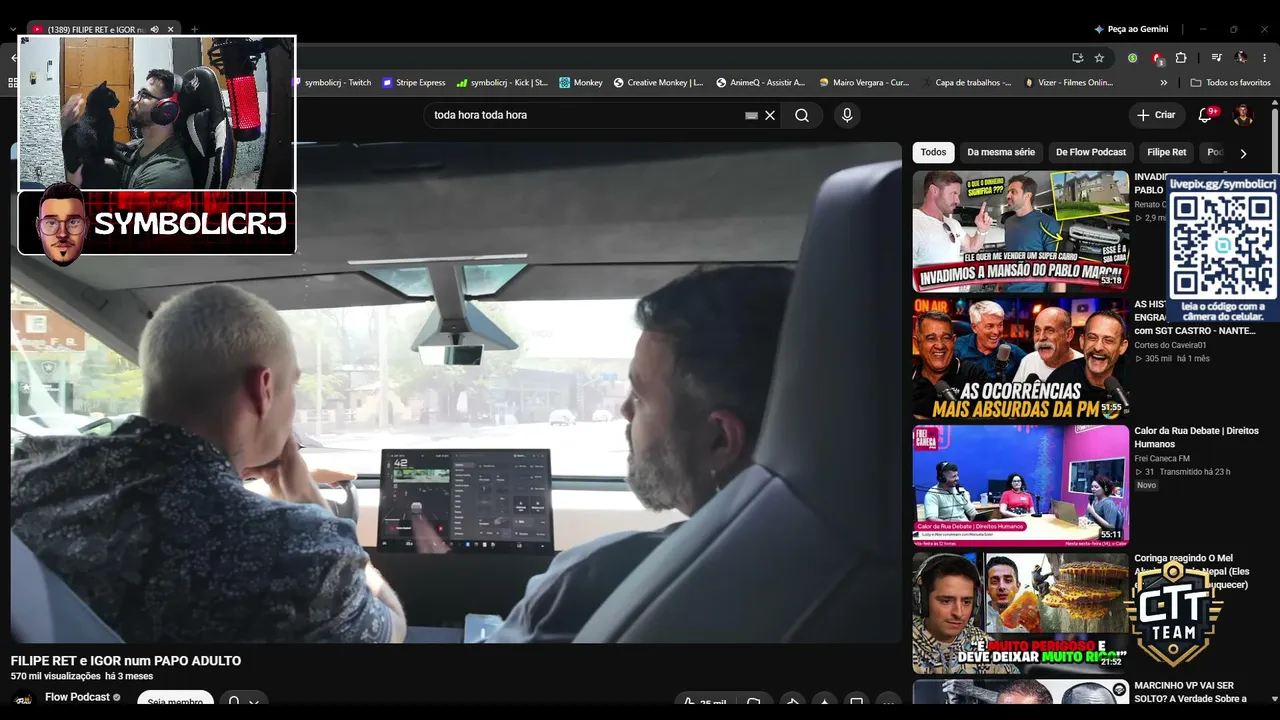
Task: Click the '570 mil visualizações' view count text
Action: tap(56, 677)
